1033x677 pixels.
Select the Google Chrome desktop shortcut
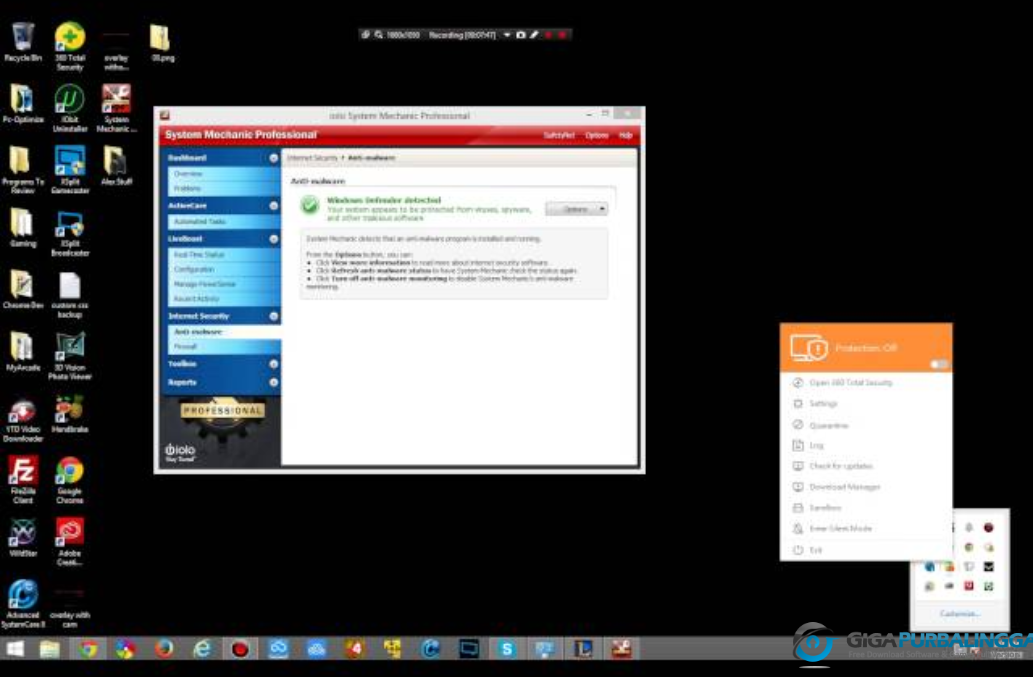[70, 479]
